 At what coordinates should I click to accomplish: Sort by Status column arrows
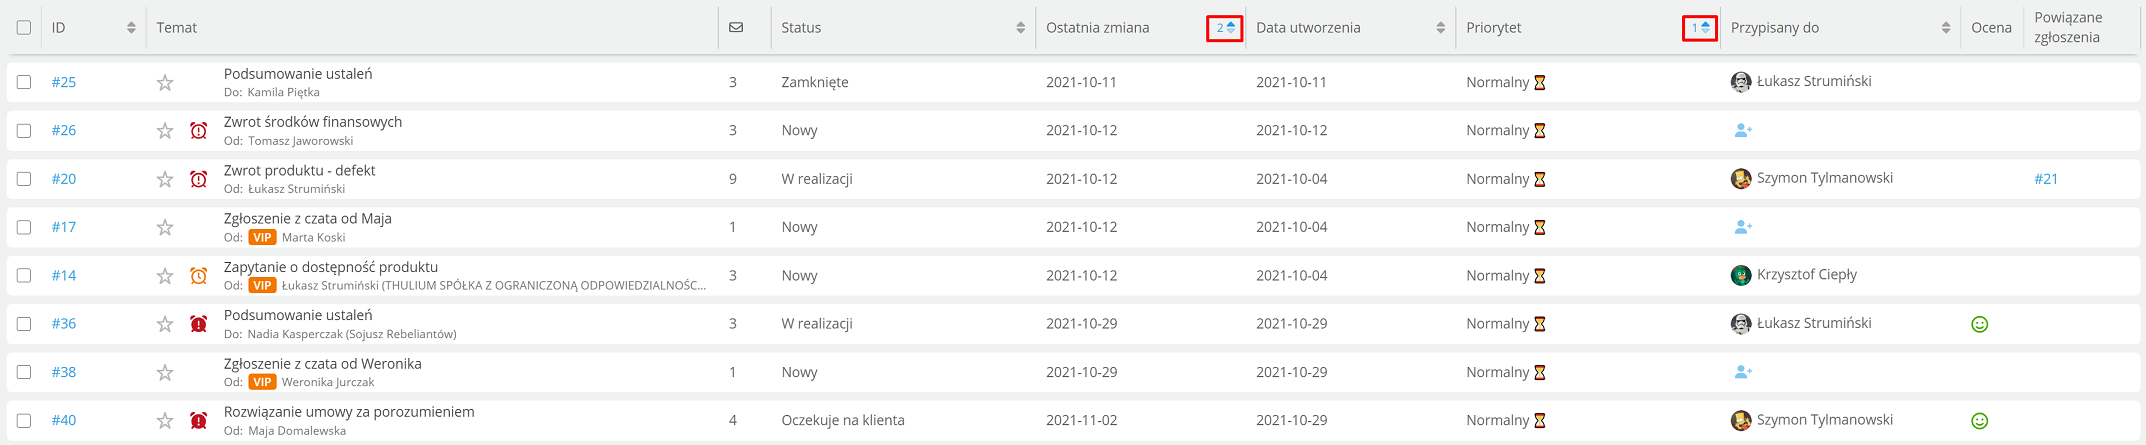pos(1020,28)
